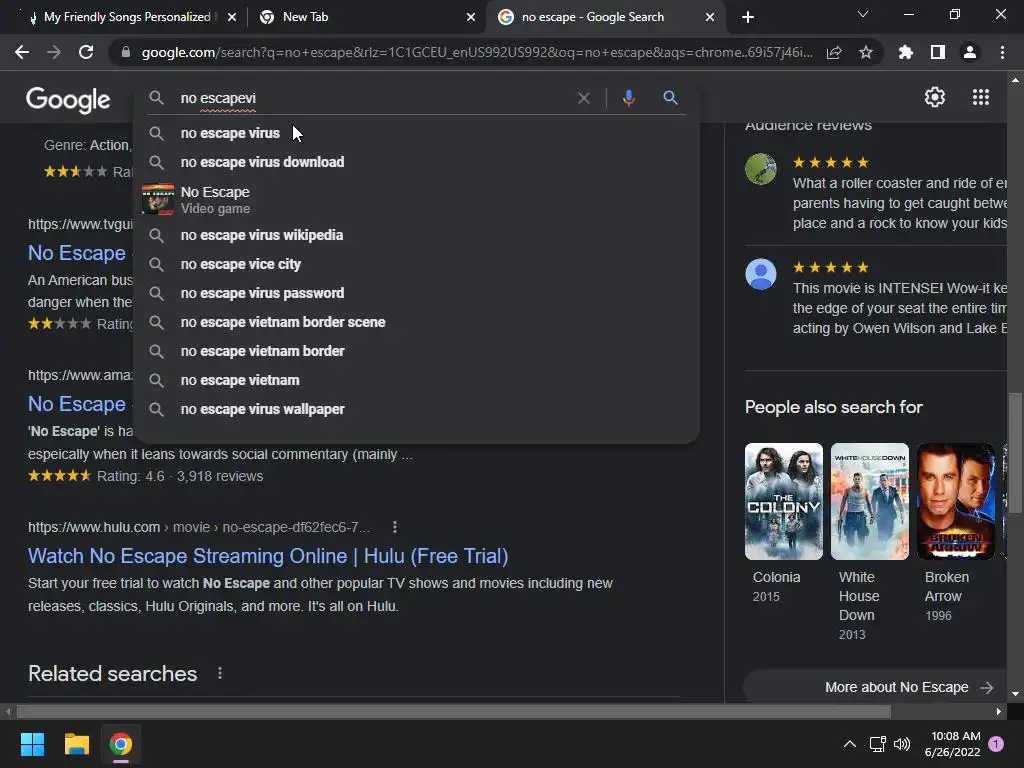
Task: Open Windows Start menu
Action: pyautogui.click(x=32, y=744)
